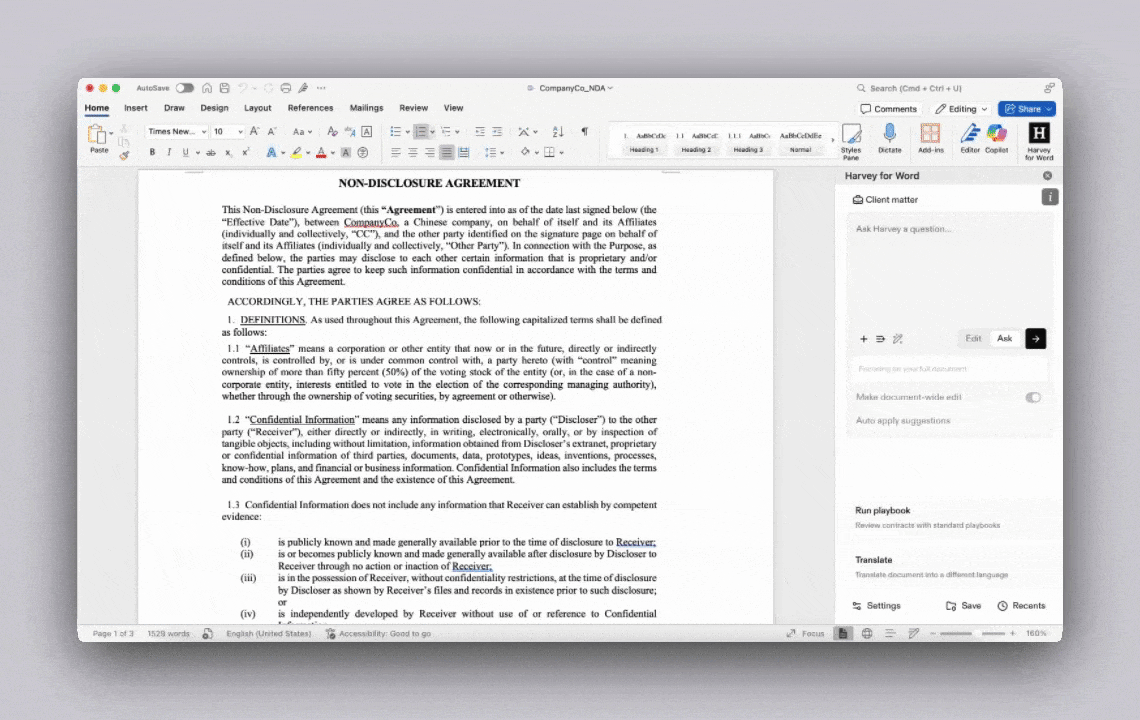
Task: Click the plus icon in Harvey prompt box
Action: (x=864, y=339)
